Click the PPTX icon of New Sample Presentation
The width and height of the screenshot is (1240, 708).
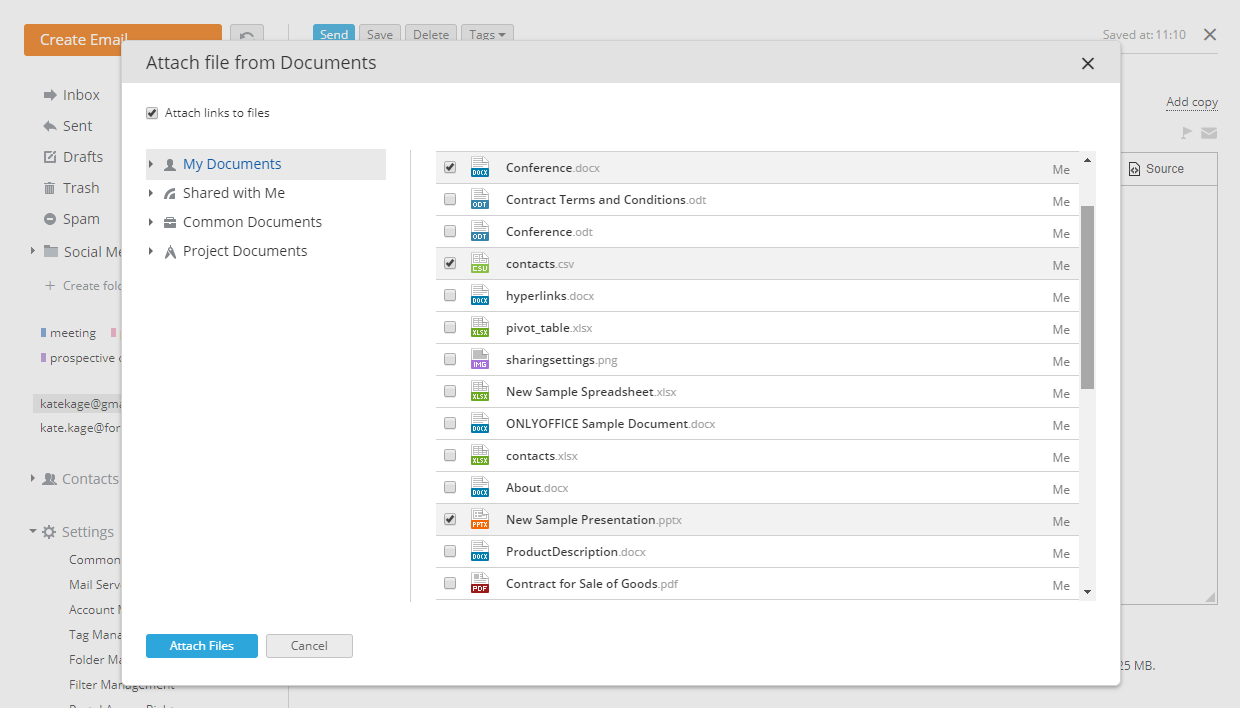coord(480,519)
